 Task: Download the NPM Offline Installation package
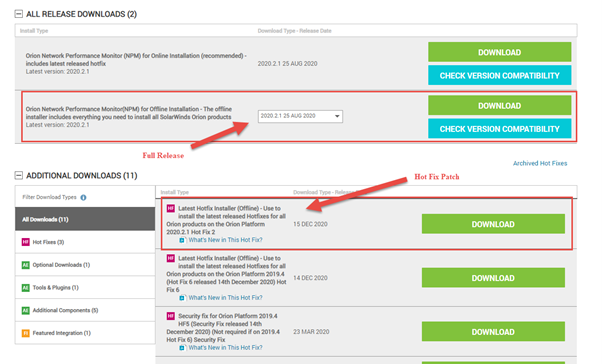(499, 106)
